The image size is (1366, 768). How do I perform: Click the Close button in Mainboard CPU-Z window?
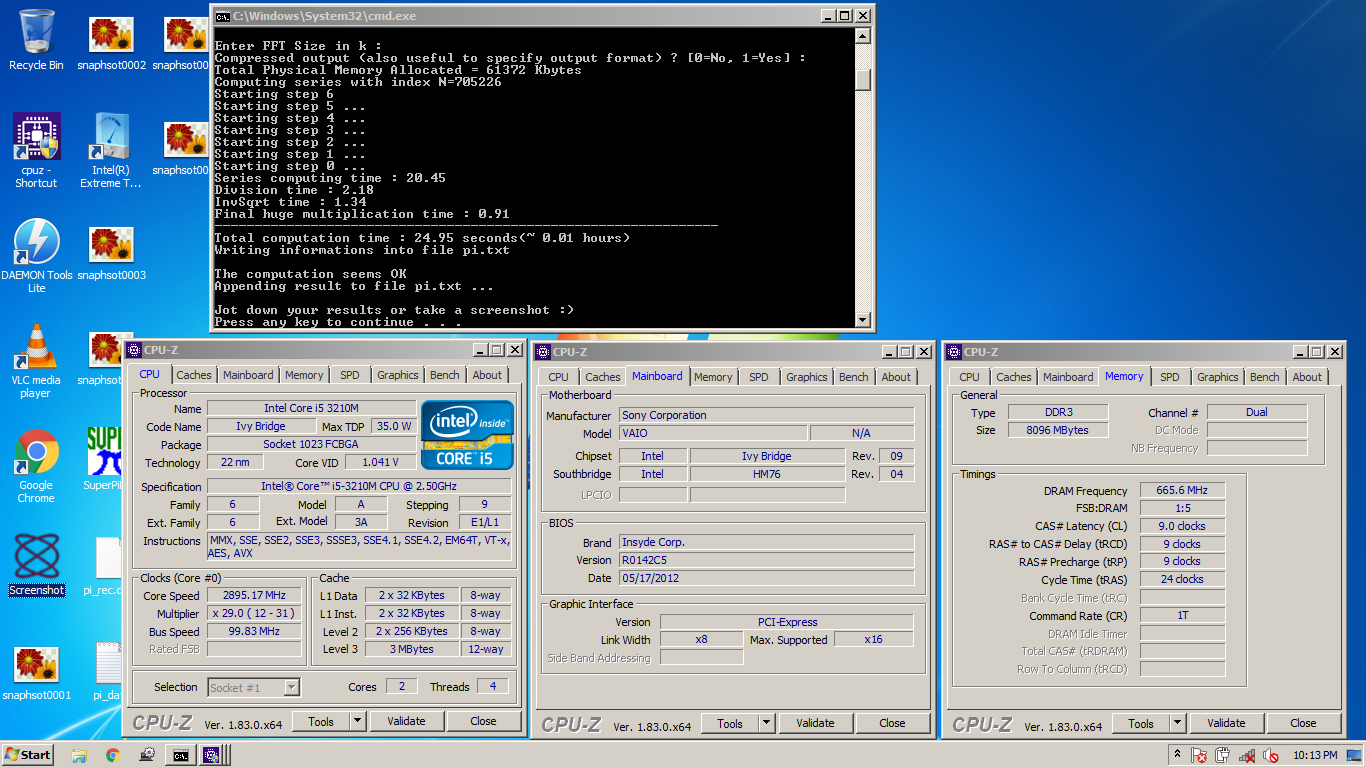[892, 723]
